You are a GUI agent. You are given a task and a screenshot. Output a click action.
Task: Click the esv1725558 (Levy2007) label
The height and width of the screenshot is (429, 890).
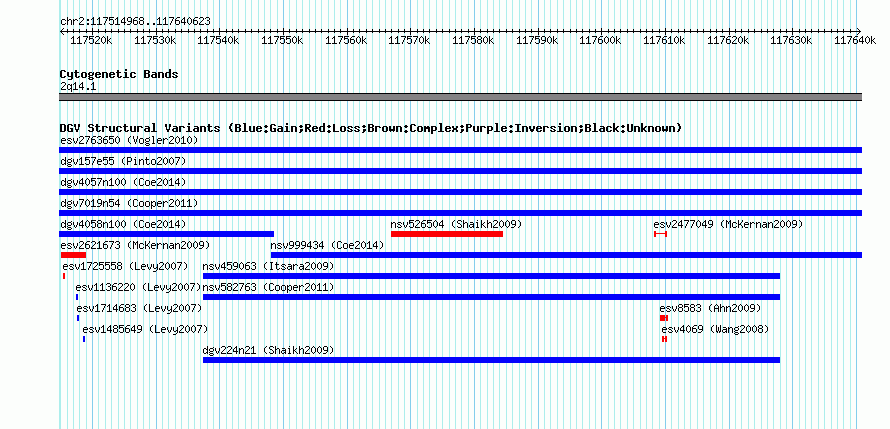(125, 266)
